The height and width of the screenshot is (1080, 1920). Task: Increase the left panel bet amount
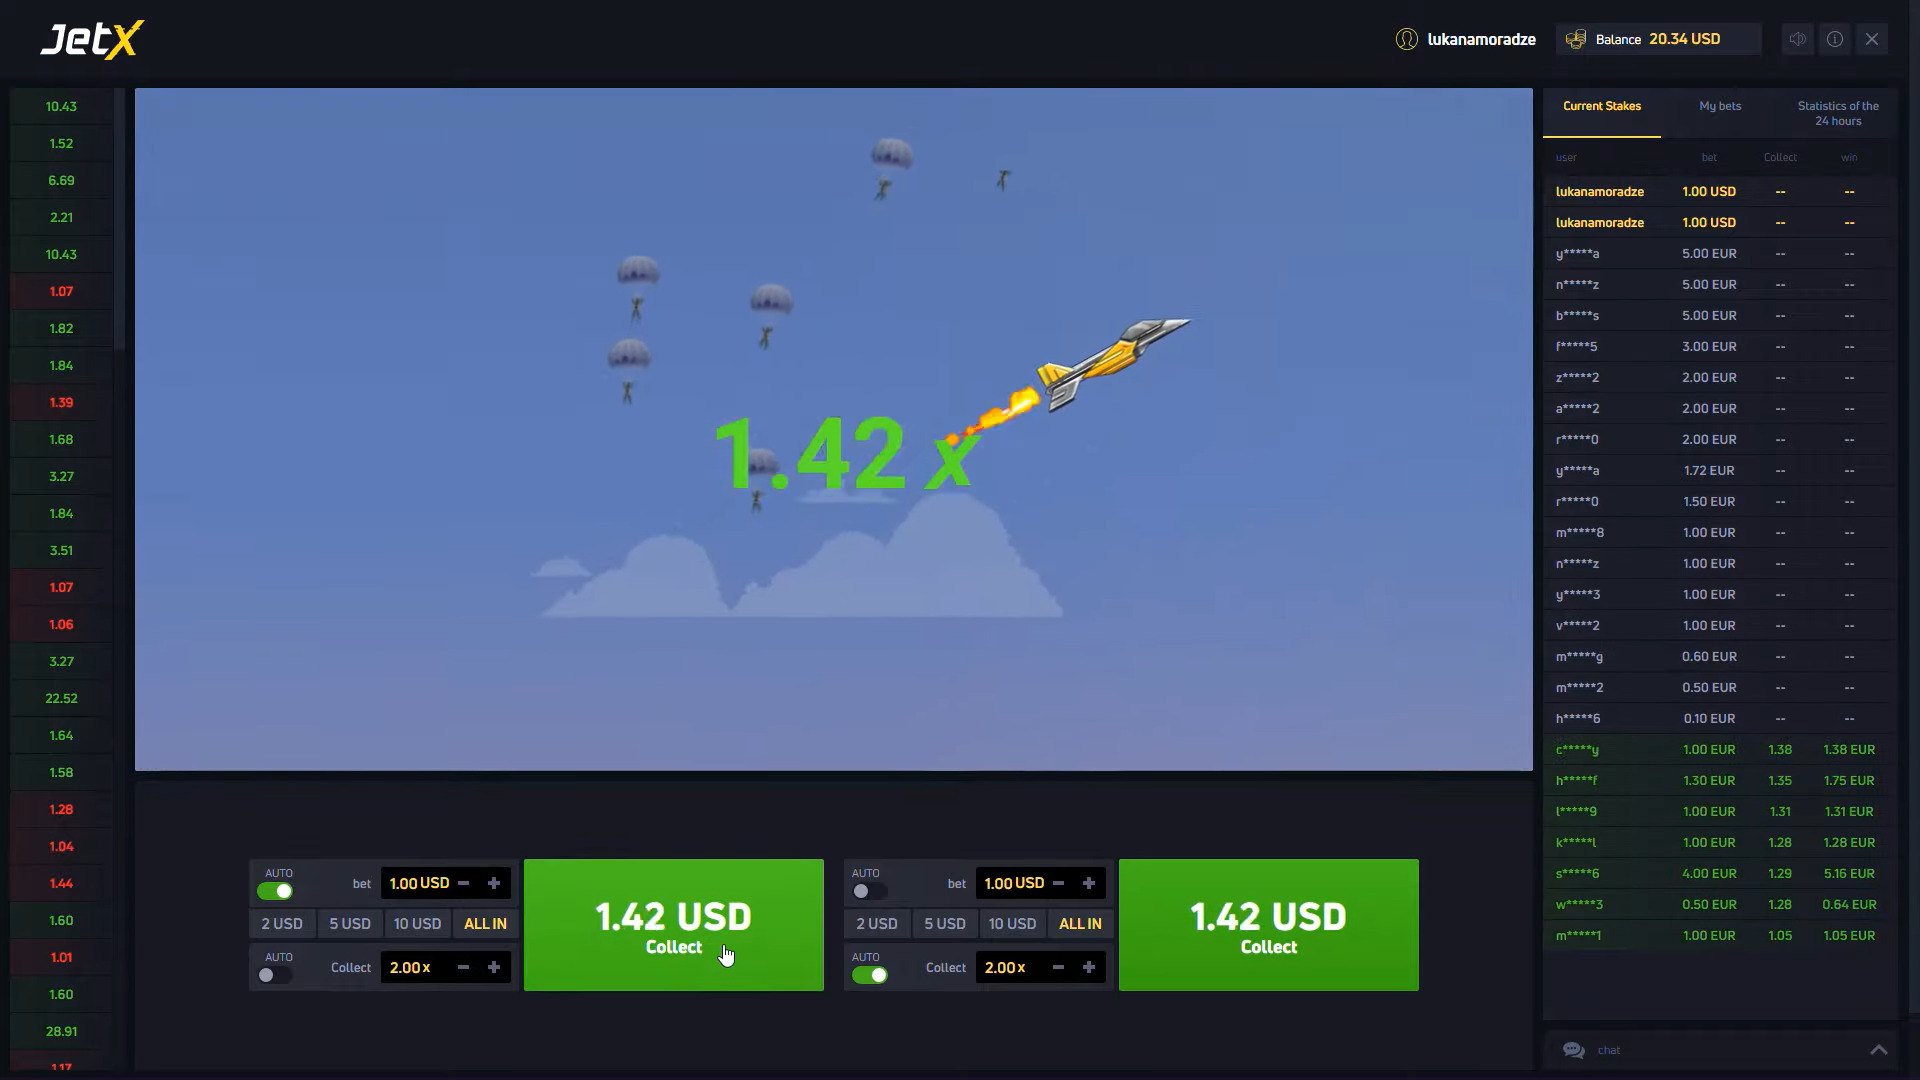tap(494, 883)
